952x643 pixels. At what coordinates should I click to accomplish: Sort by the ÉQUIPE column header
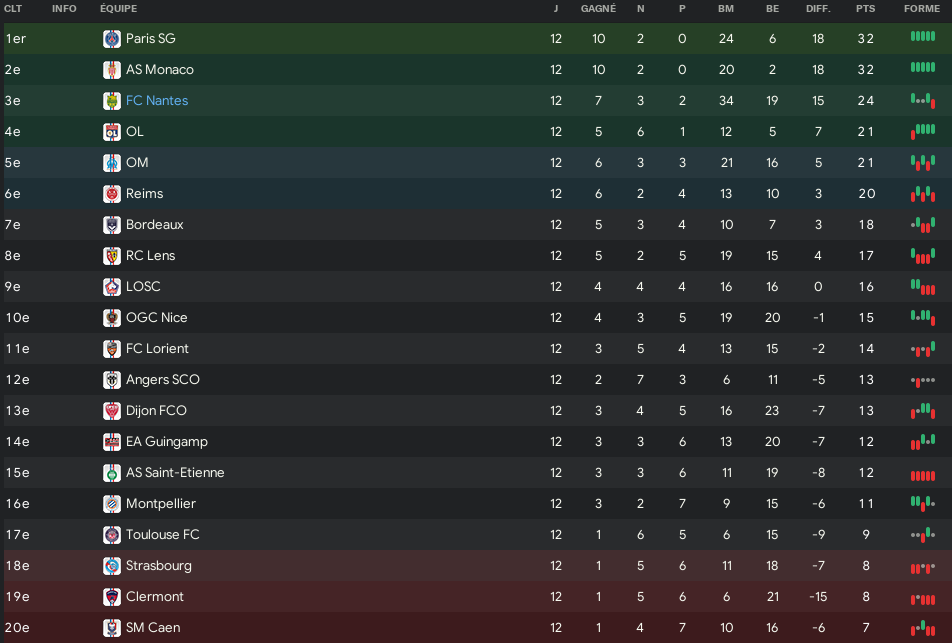pyautogui.click(x=118, y=9)
